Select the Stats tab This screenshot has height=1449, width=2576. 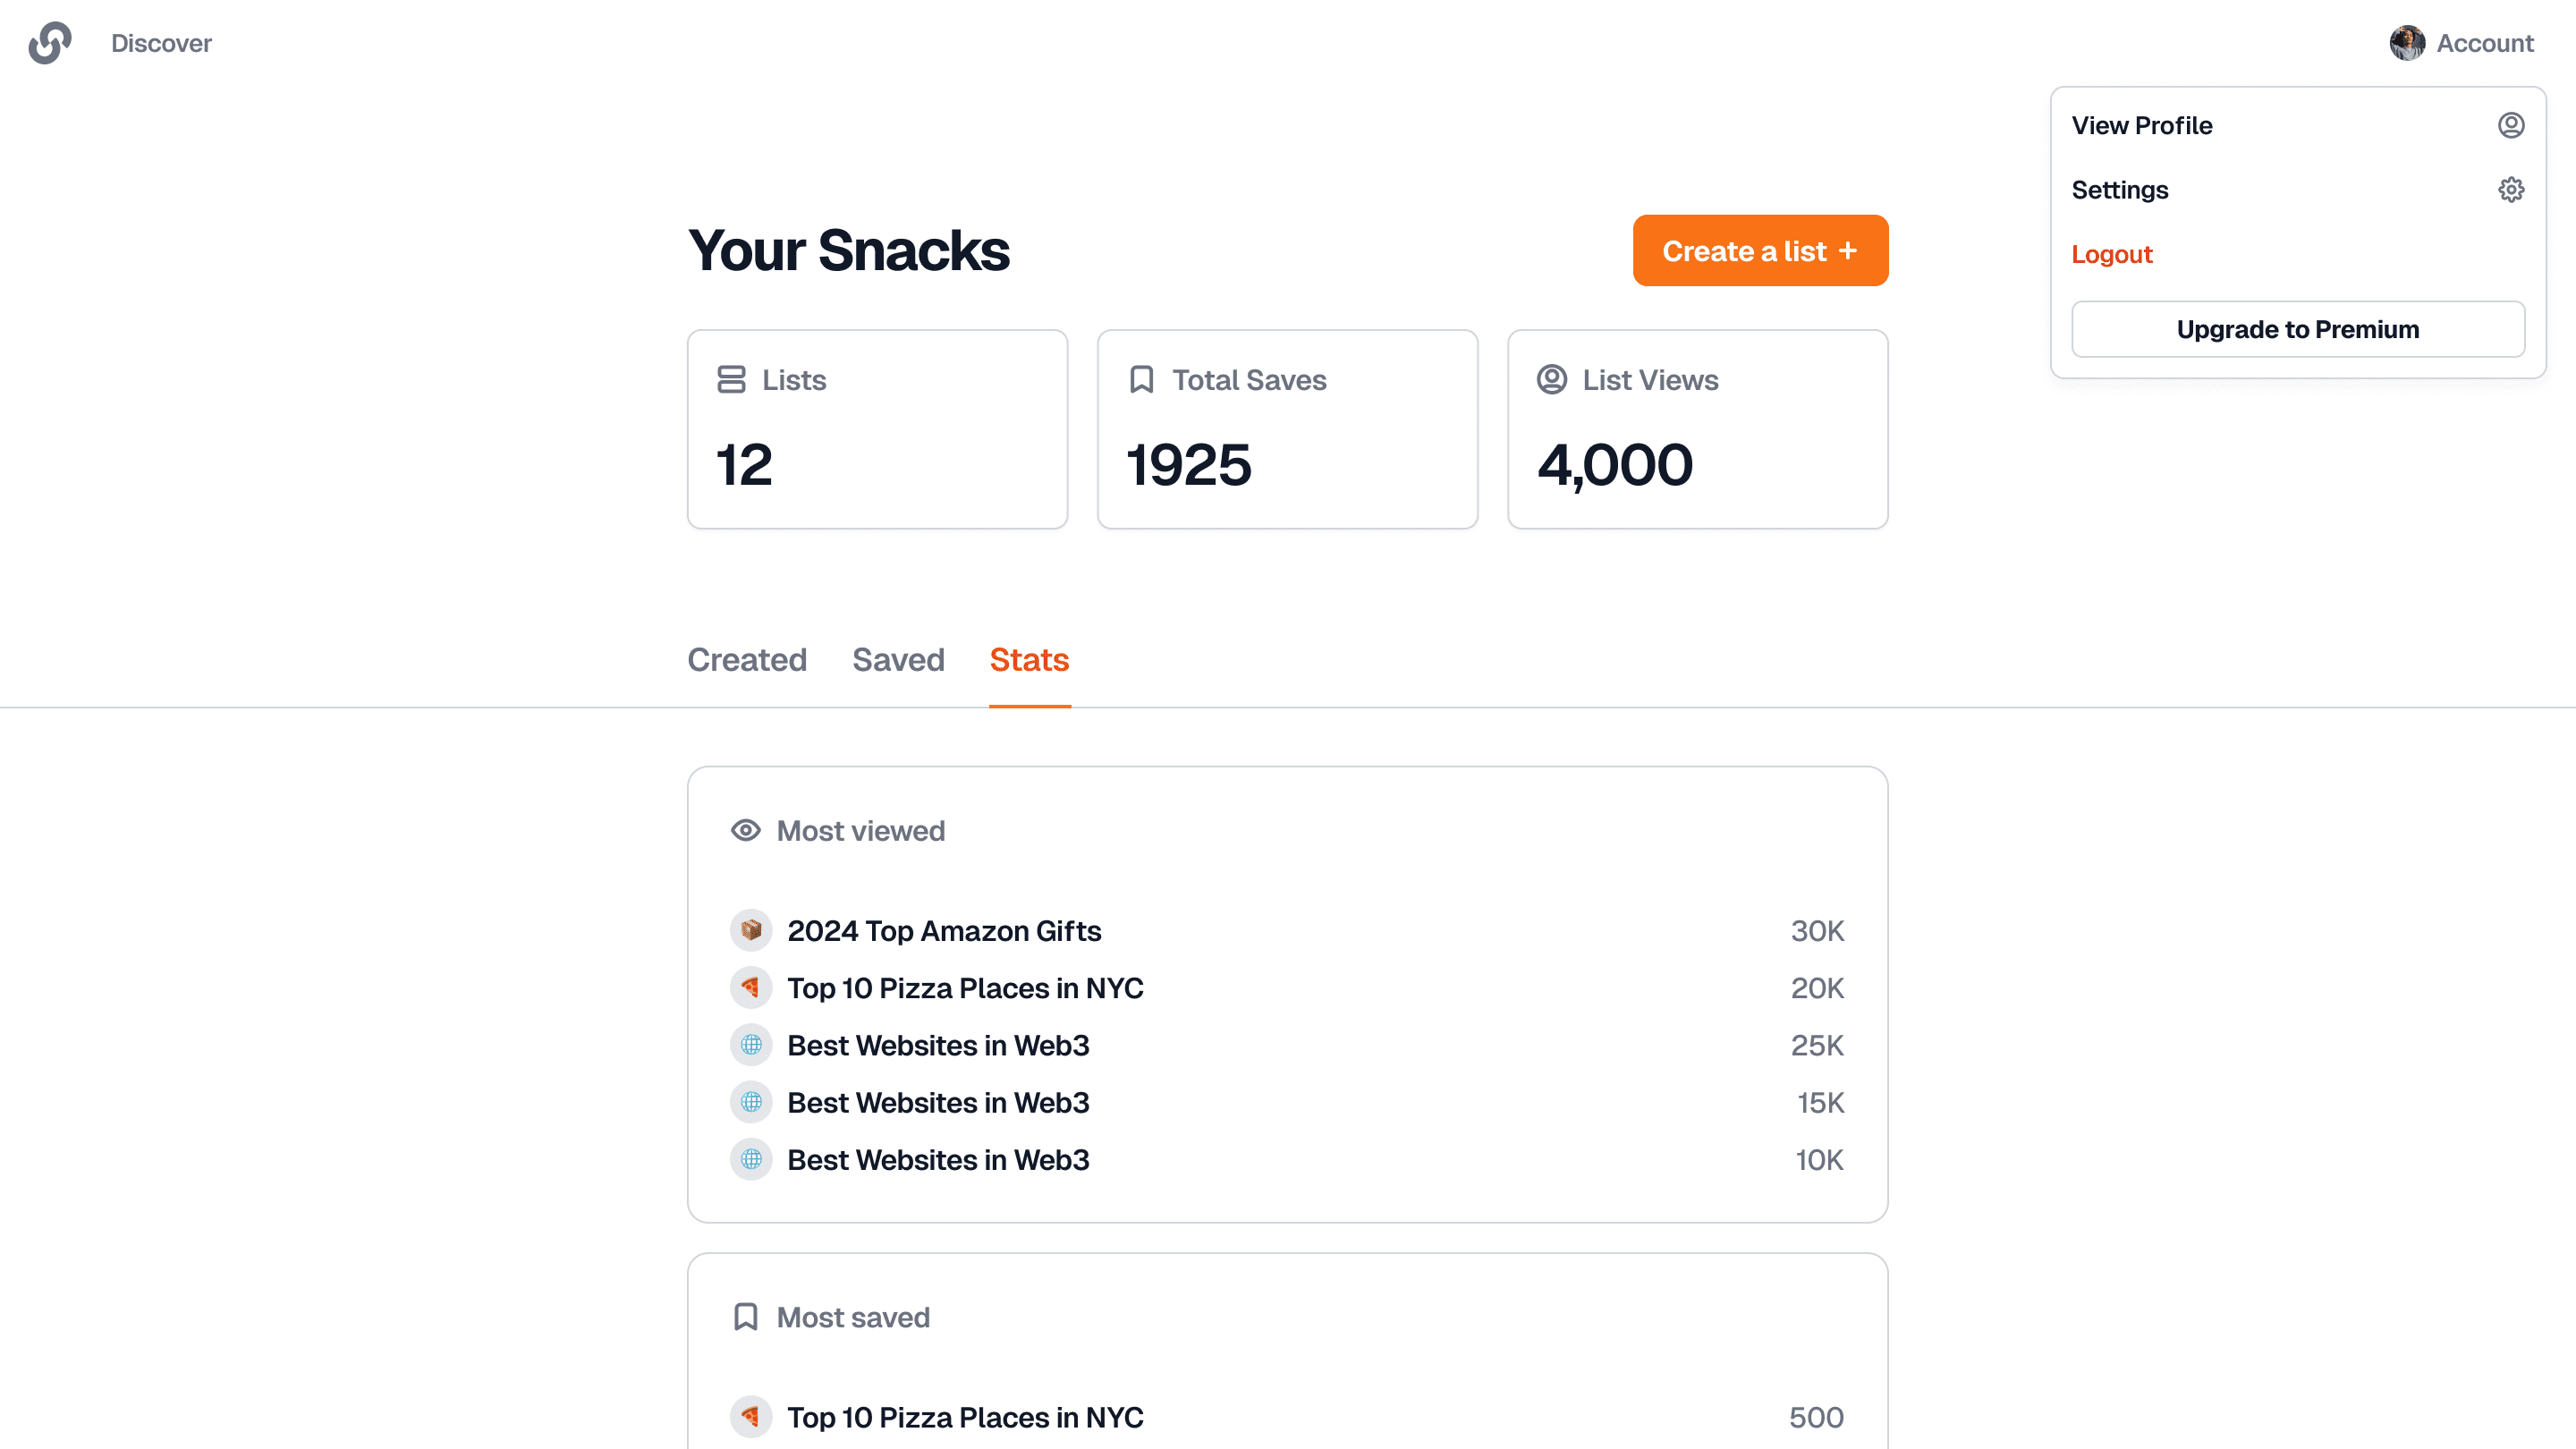(1029, 660)
